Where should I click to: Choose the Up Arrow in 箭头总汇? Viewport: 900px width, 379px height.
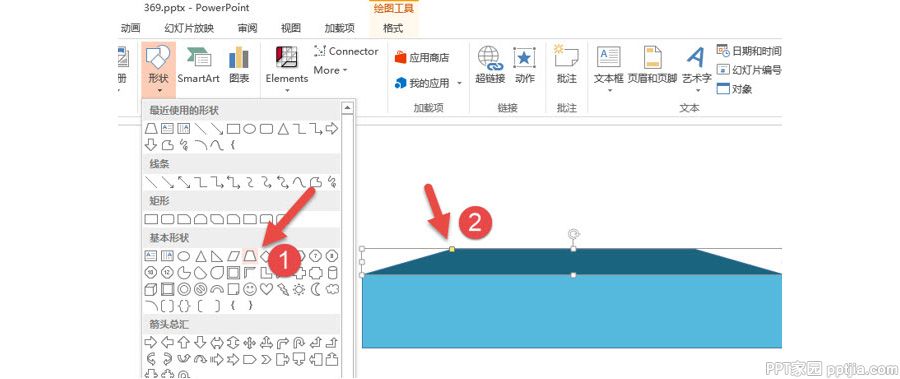click(x=184, y=343)
